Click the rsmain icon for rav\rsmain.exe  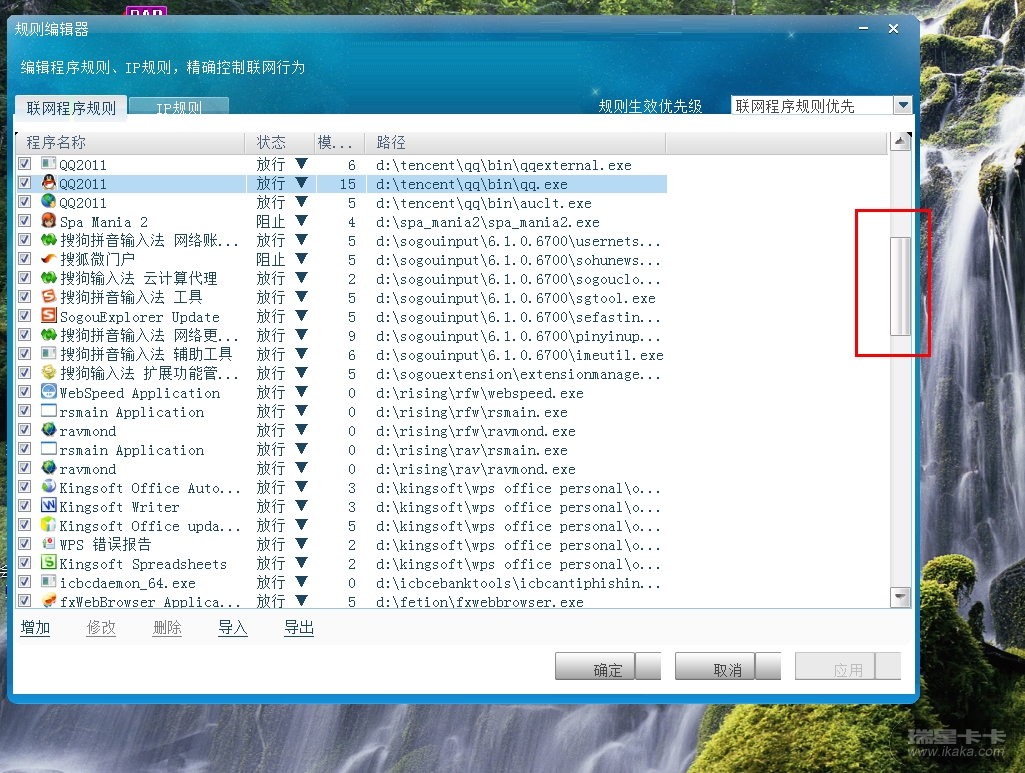48,448
